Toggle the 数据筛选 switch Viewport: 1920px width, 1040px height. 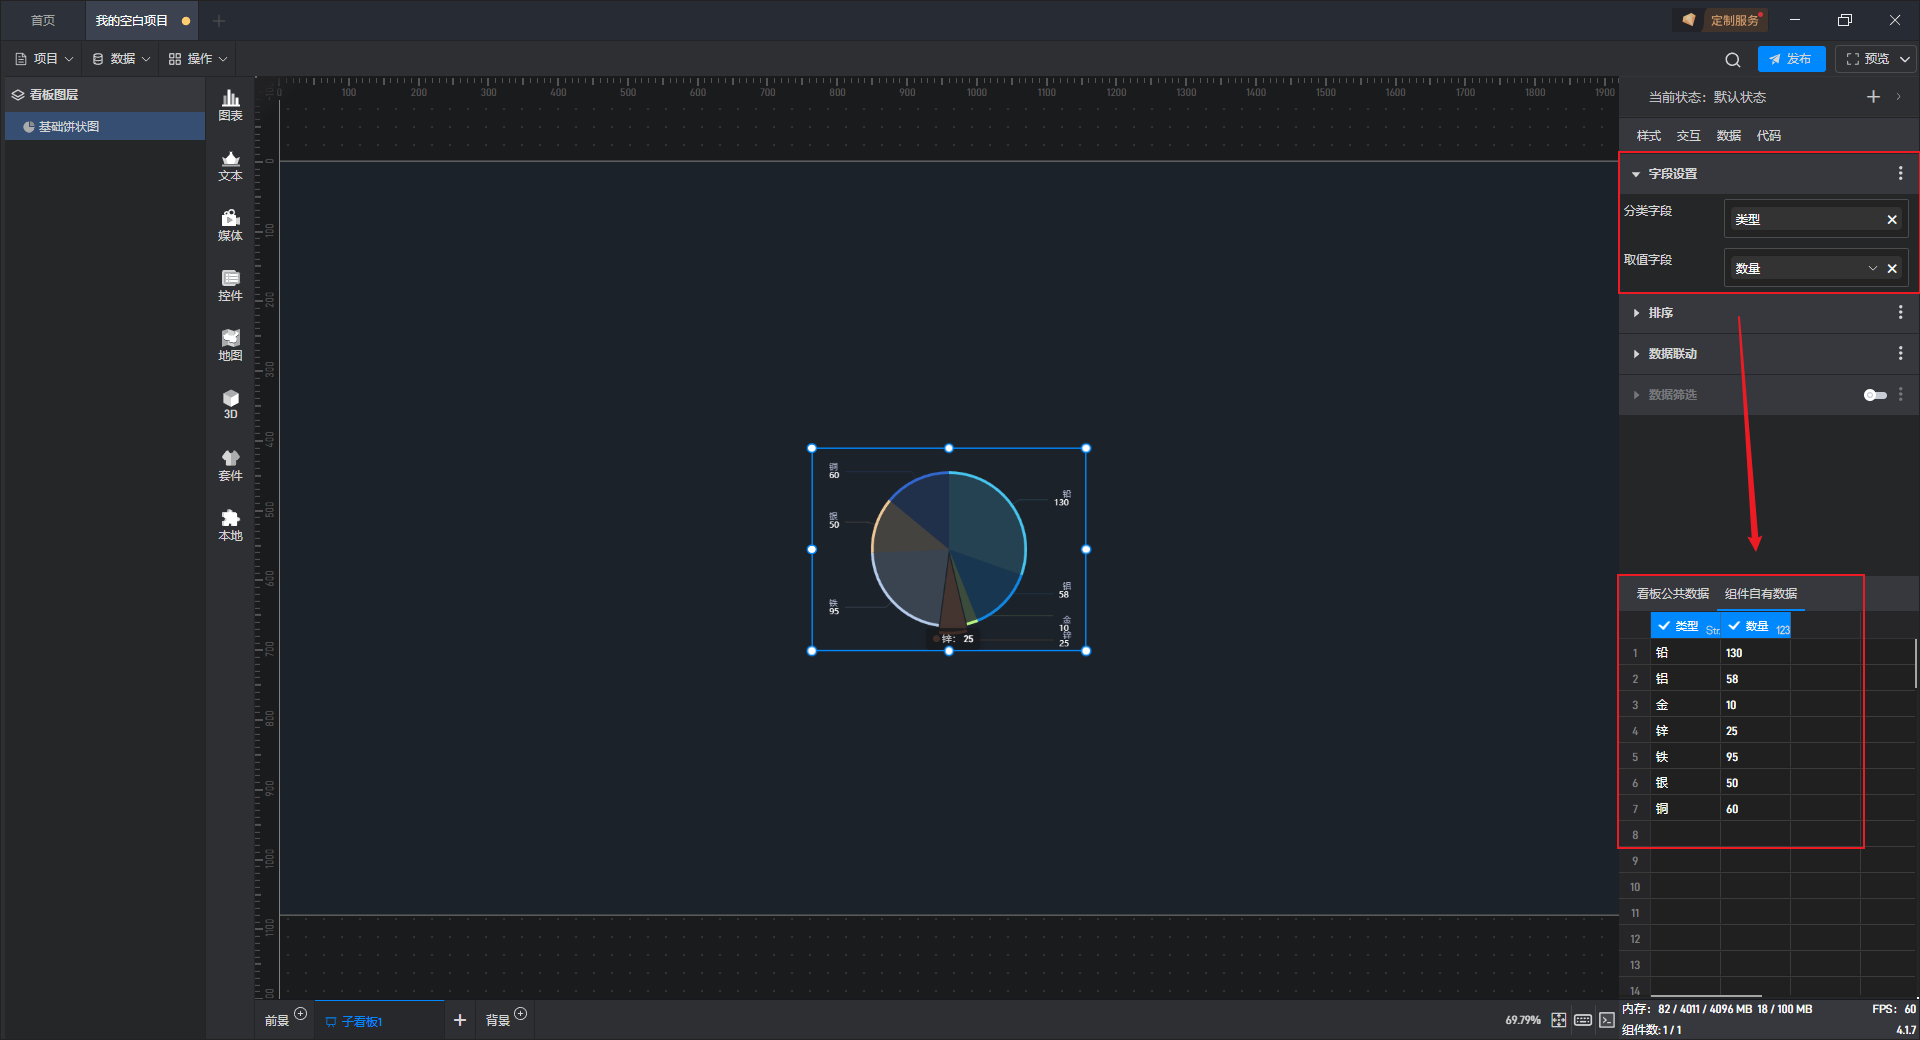(1875, 395)
